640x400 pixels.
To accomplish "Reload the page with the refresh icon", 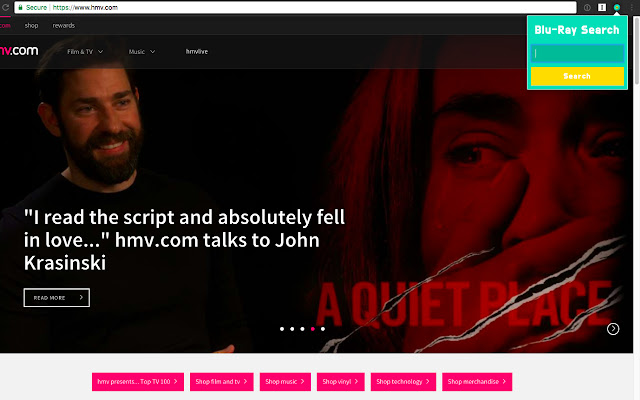I will (5, 7).
